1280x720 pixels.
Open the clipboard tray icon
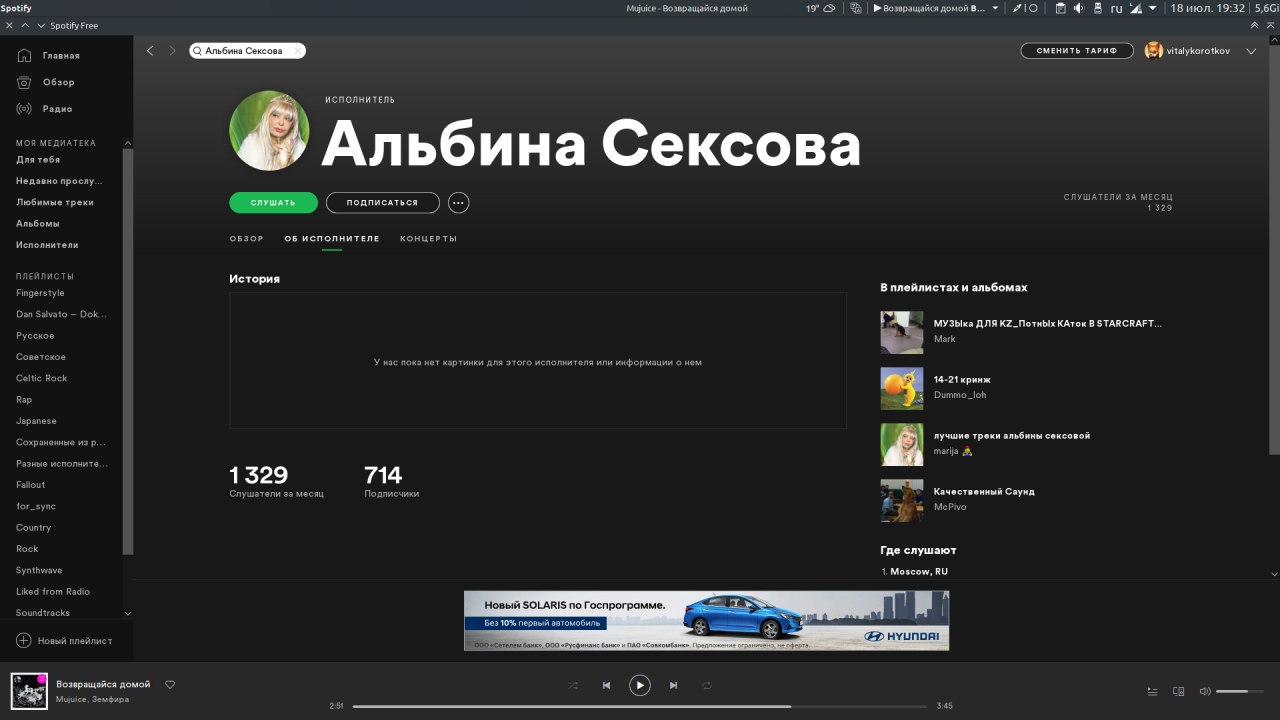1060,8
